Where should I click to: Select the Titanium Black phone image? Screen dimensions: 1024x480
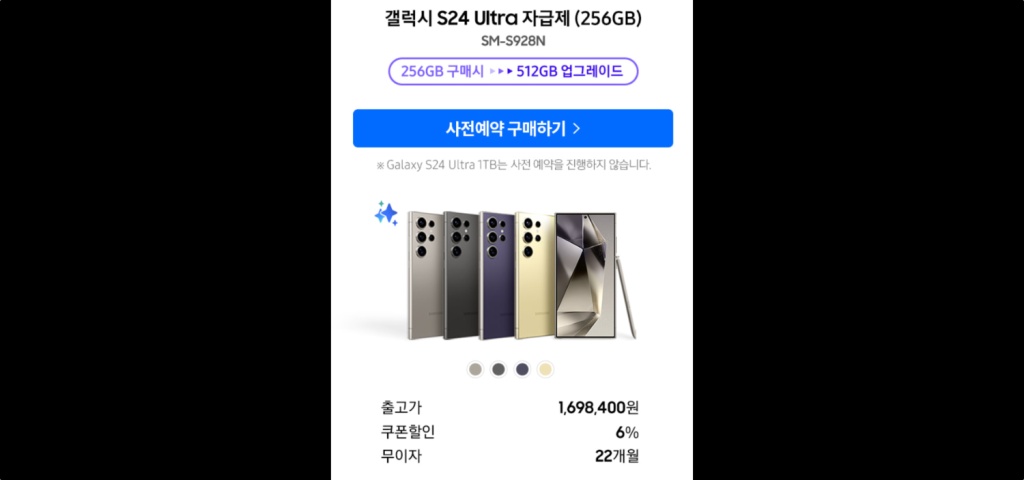coord(460,275)
